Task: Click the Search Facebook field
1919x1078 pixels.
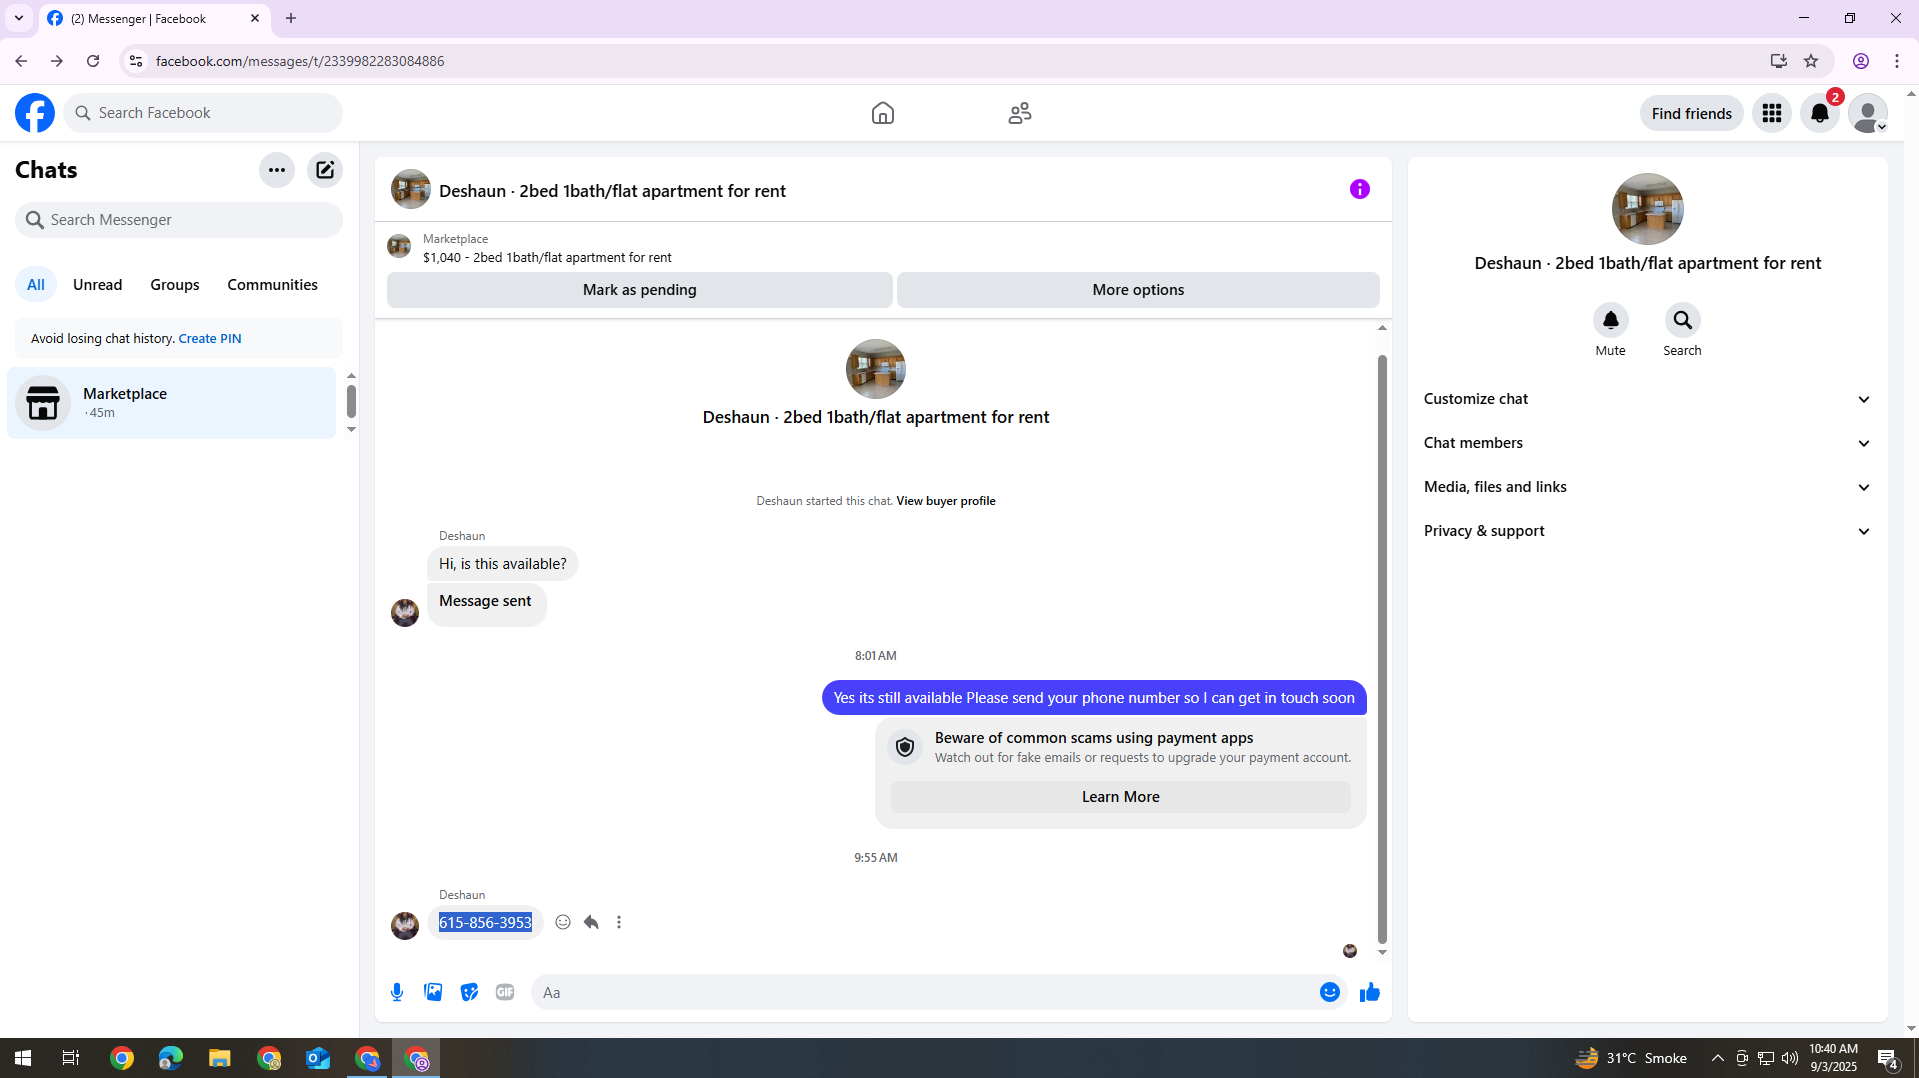Action: pyautogui.click(x=203, y=113)
